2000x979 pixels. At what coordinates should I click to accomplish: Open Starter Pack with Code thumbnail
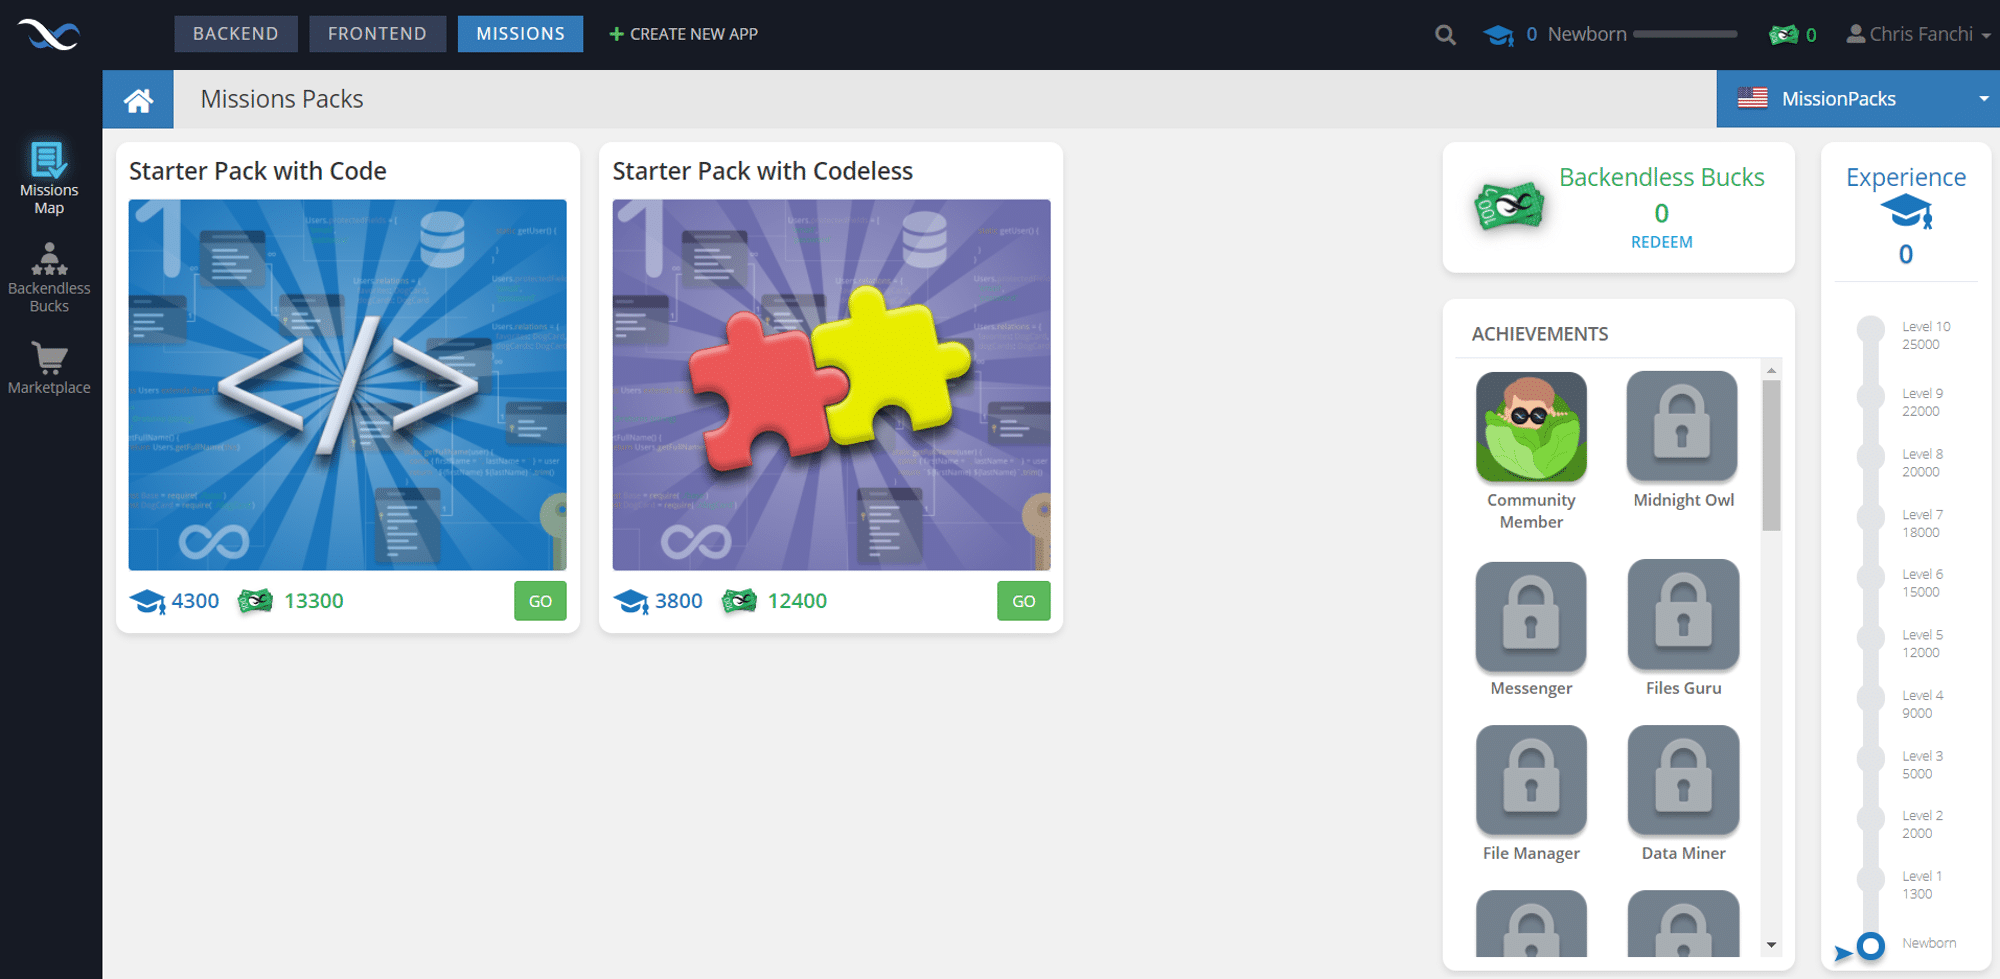[x=347, y=385]
